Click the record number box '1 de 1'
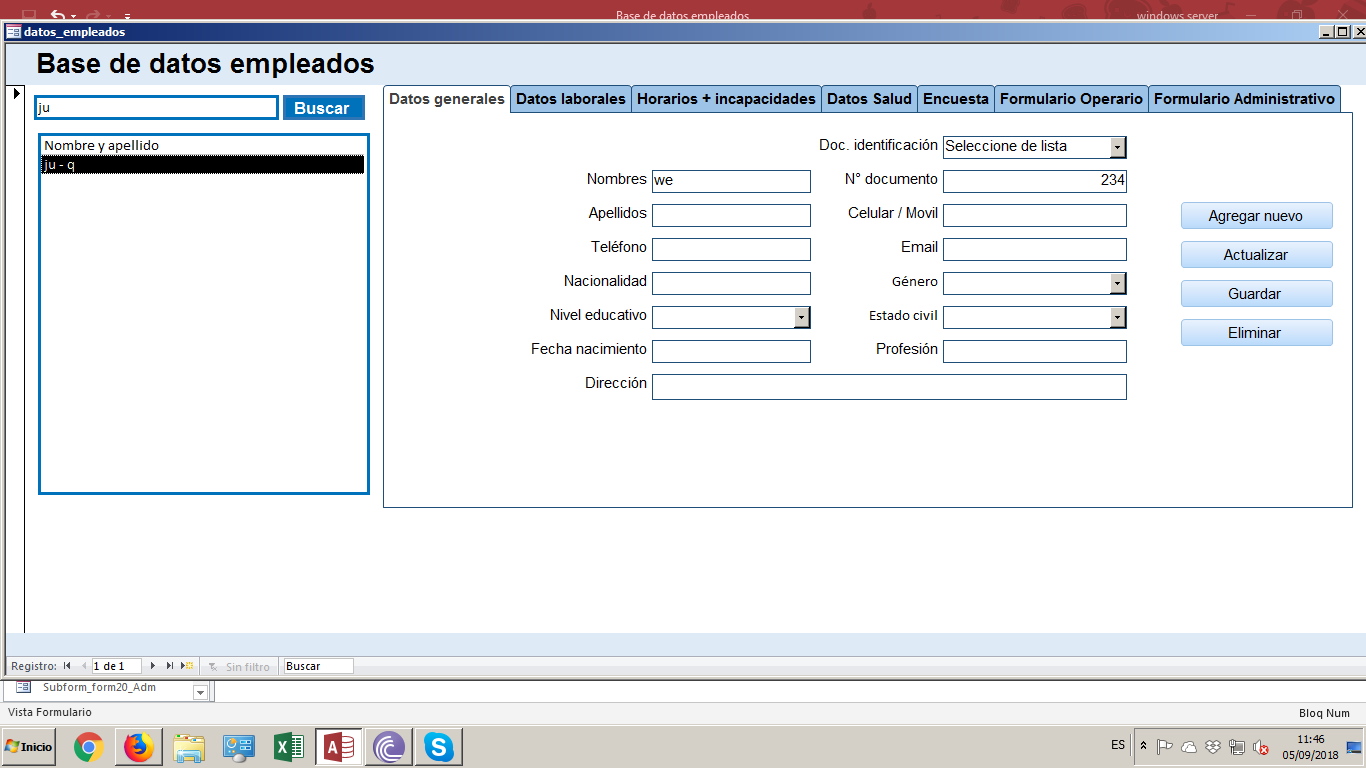Screen dimensions: 1366x768 tap(117, 666)
